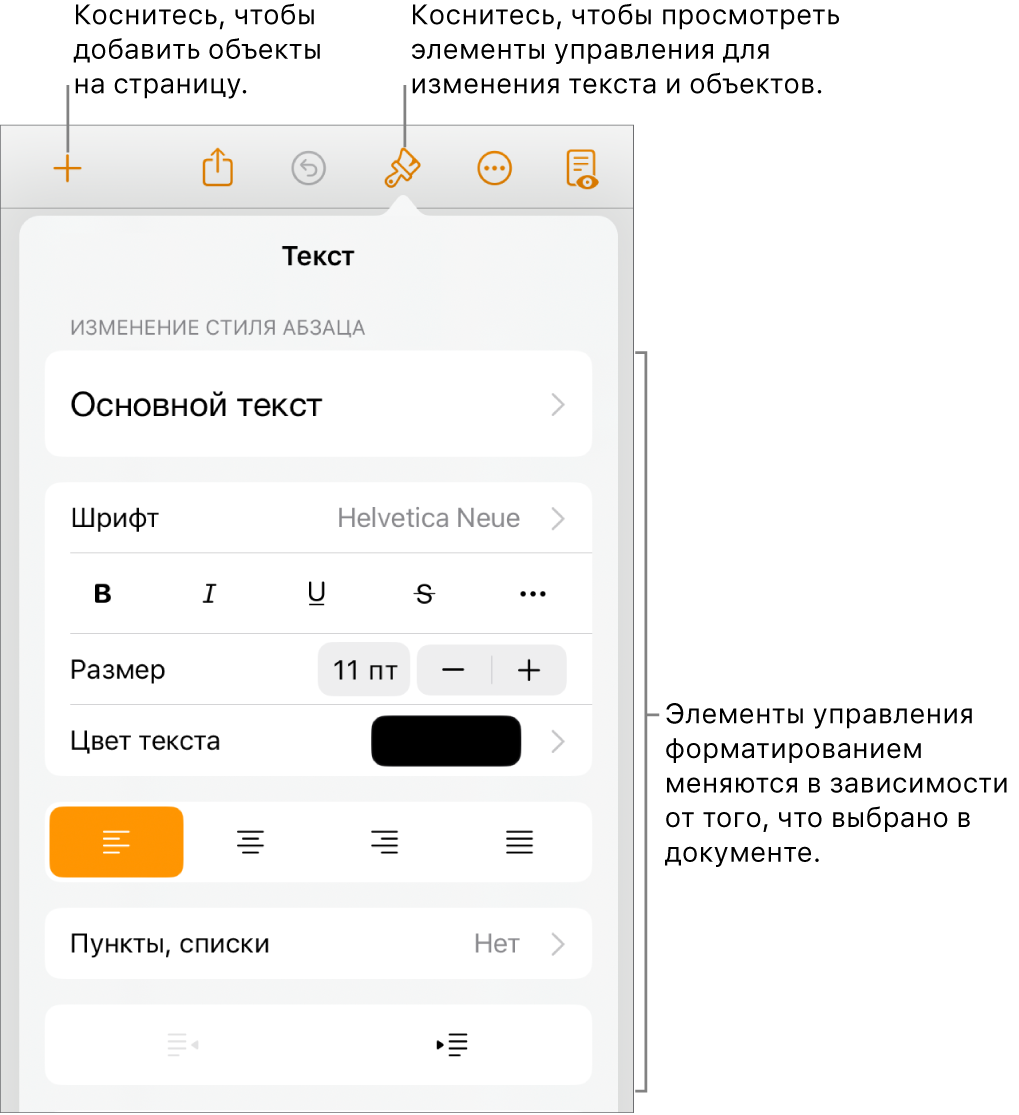Image resolution: width=1019 pixels, height=1115 pixels.
Task: Open Пункты, списки row
Action: (319, 944)
